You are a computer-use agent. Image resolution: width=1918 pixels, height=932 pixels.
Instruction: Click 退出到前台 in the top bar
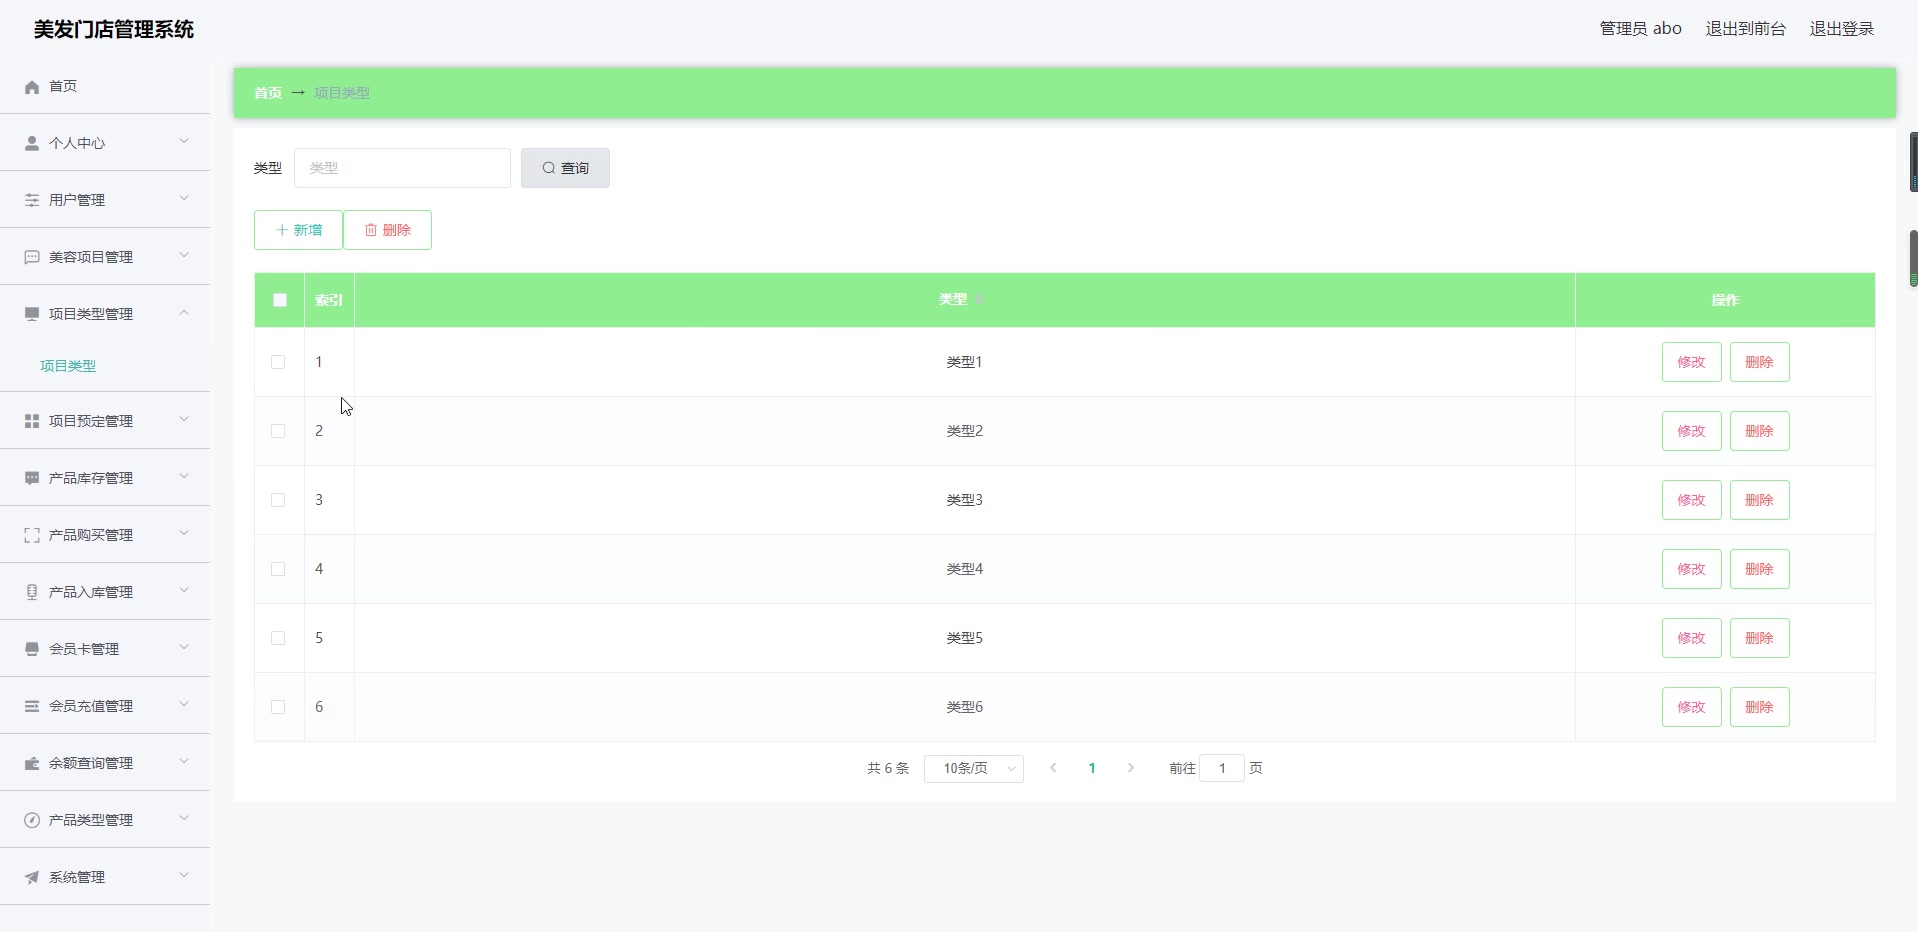point(1746,29)
